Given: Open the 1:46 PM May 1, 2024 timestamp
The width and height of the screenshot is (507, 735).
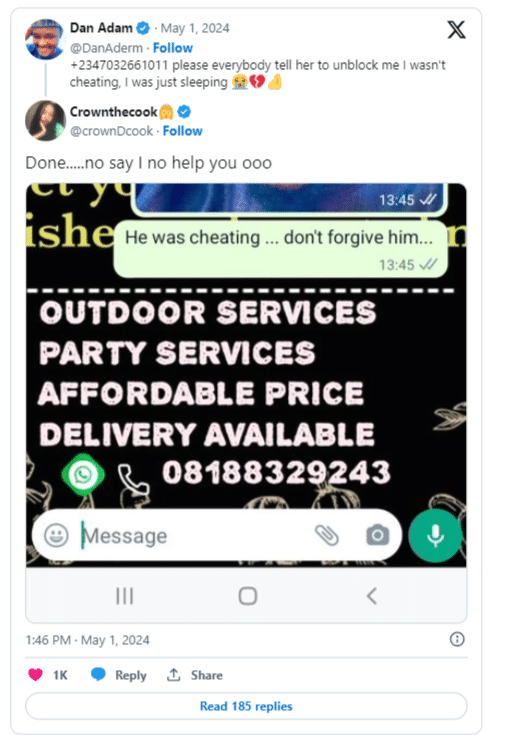Looking at the screenshot, I should click(88, 640).
